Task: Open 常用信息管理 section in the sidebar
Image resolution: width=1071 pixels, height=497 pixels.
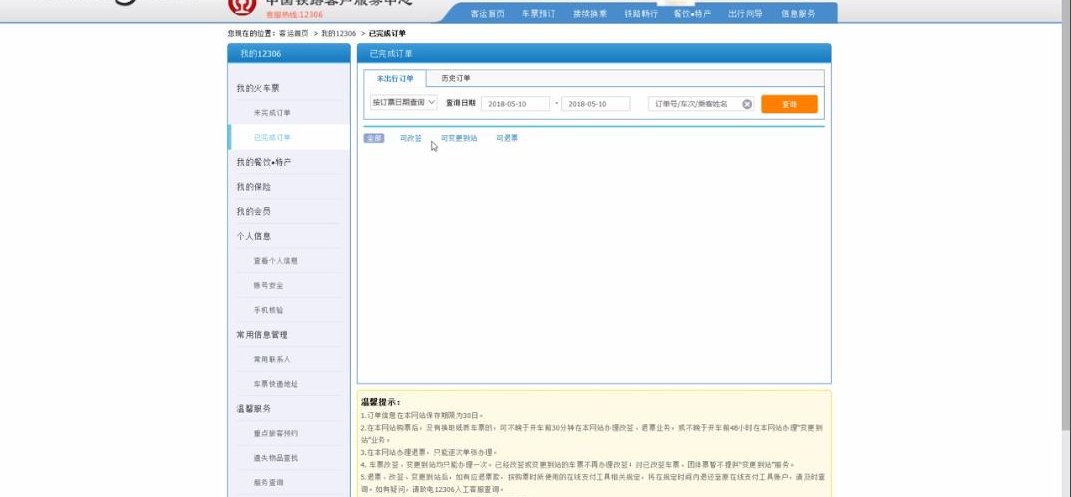Action: [x=262, y=335]
